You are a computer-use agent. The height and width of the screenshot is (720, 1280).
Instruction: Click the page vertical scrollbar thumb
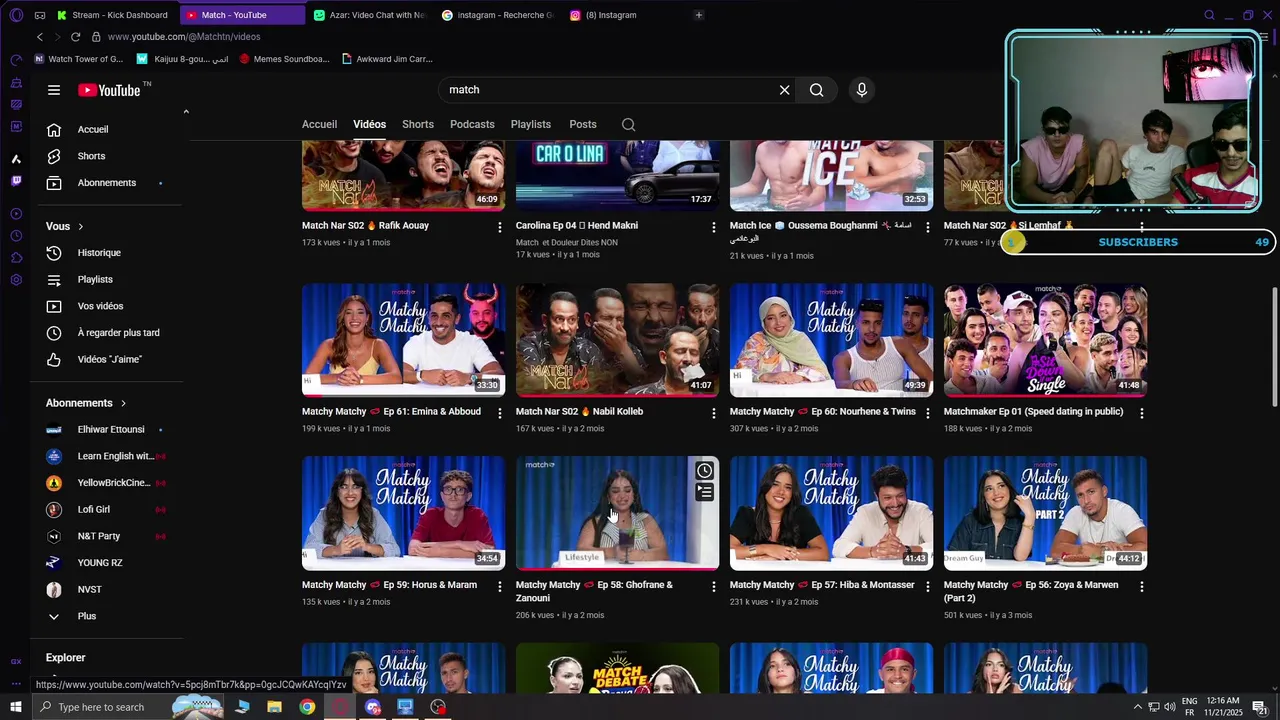[1274, 347]
